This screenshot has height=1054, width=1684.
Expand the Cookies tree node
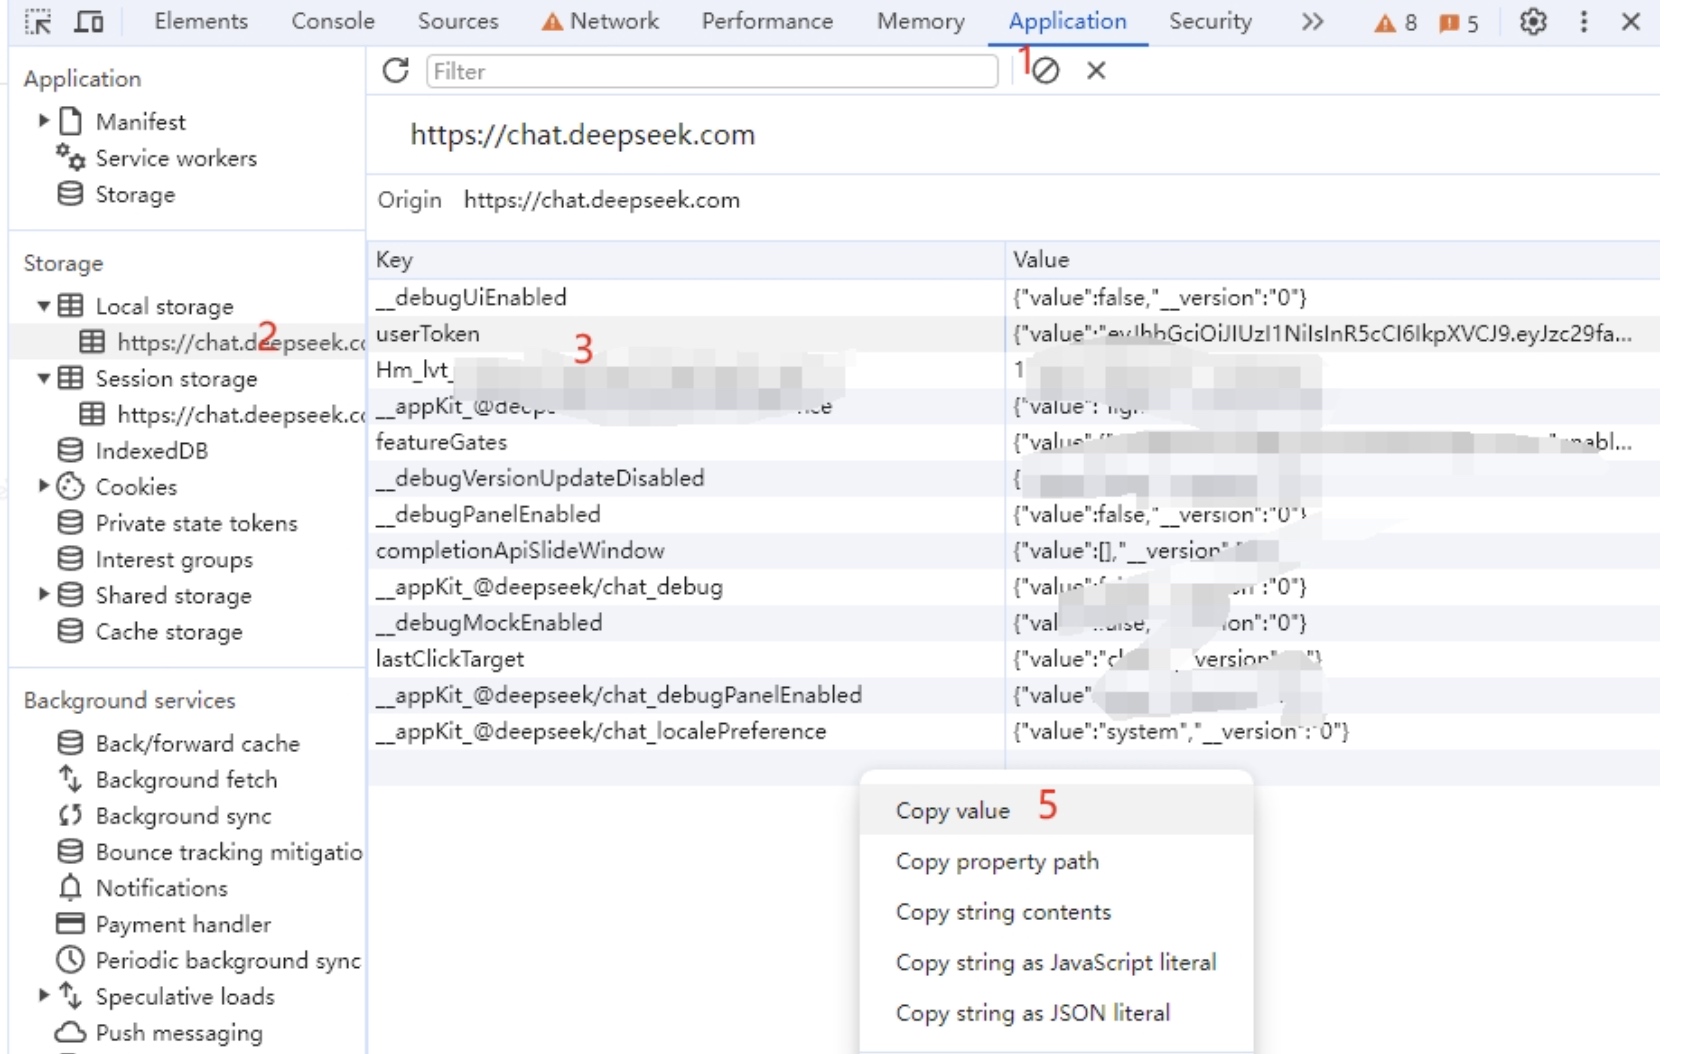pyautogui.click(x=43, y=486)
